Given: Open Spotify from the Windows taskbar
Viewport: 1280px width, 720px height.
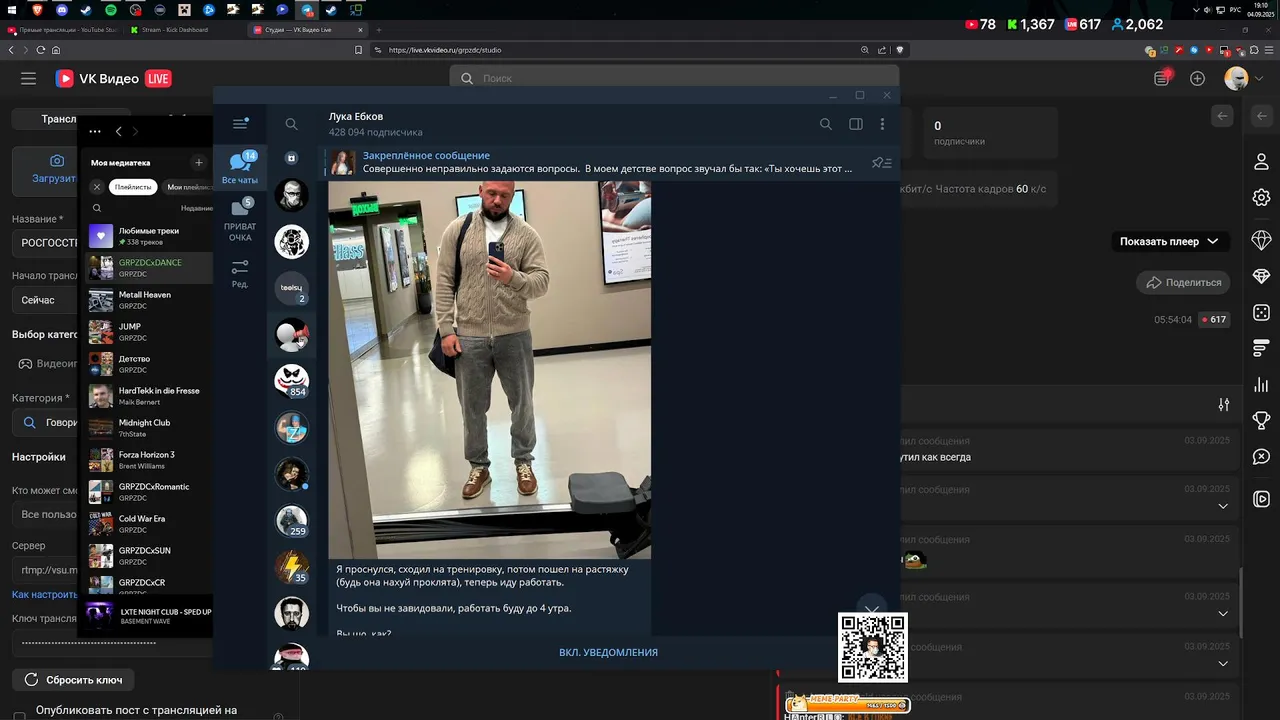Looking at the screenshot, I should tap(110, 10).
